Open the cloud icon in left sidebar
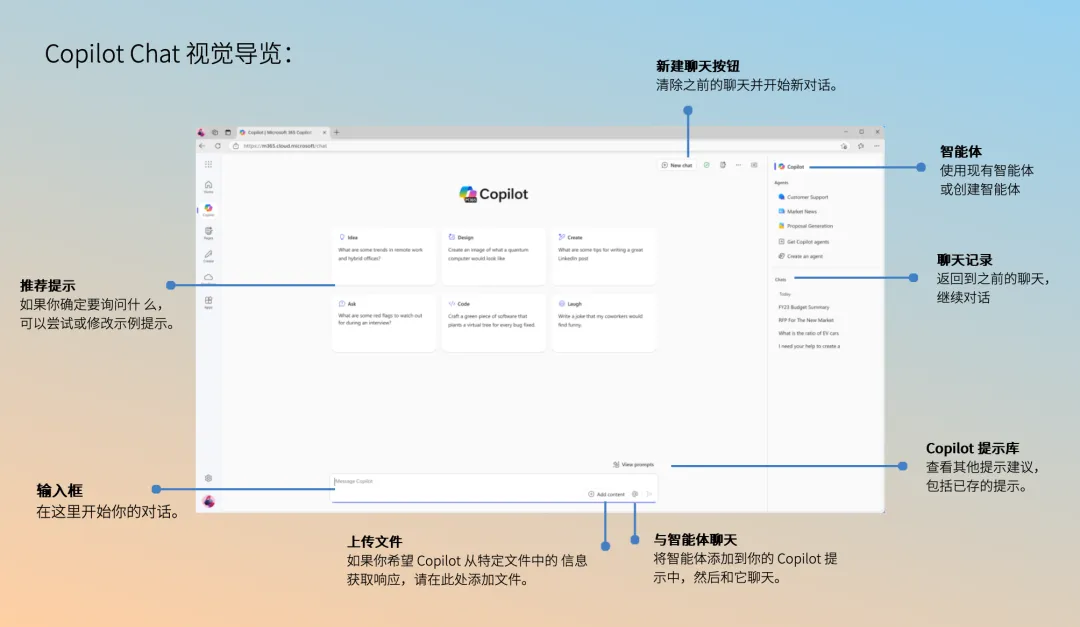This screenshot has width=1080, height=627. (208, 278)
